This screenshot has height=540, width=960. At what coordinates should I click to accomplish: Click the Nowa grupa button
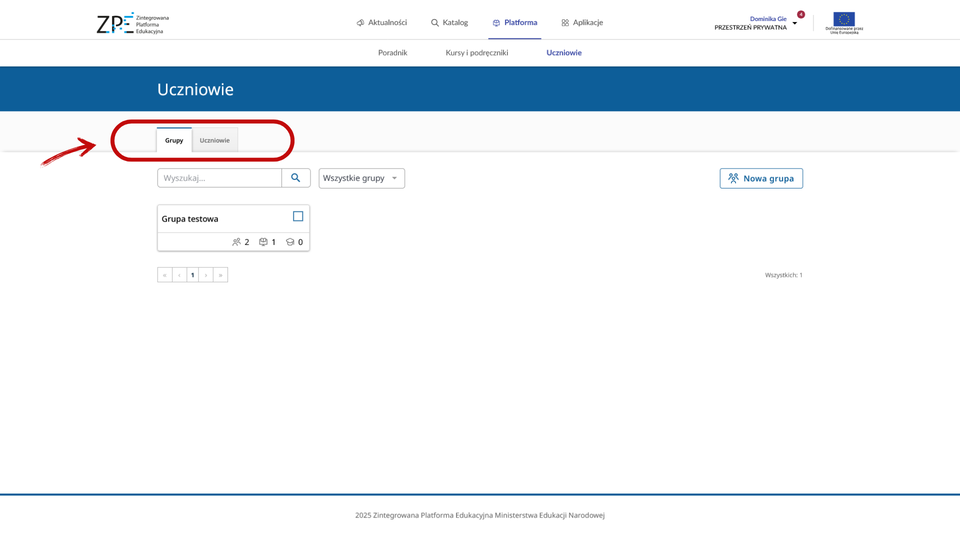pyautogui.click(x=761, y=178)
